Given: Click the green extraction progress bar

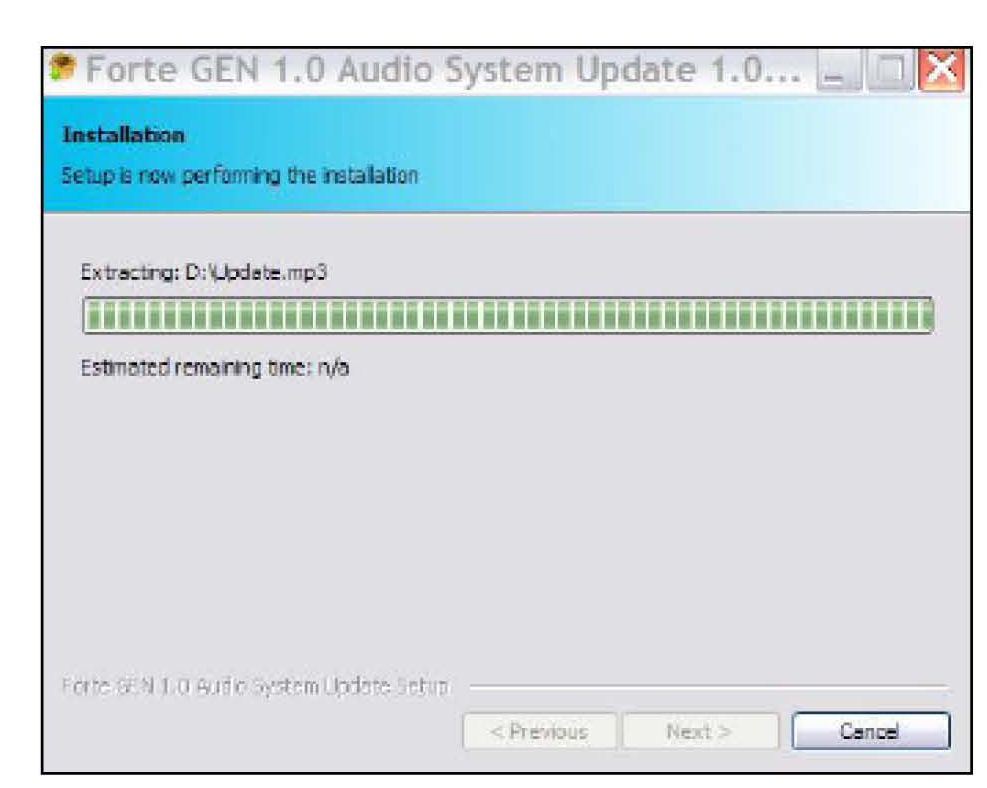Looking at the screenshot, I should (x=508, y=315).
